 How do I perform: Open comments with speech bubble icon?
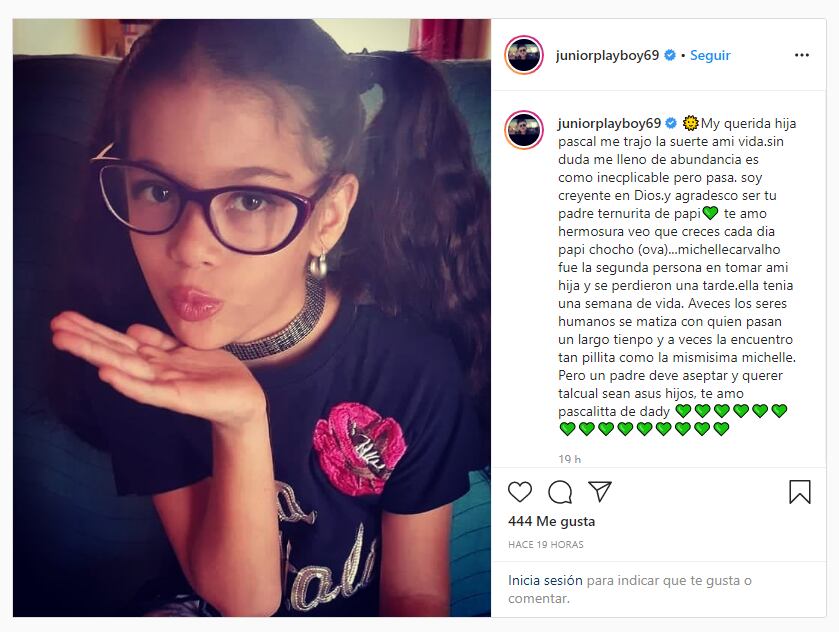click(x=560, y=492)
